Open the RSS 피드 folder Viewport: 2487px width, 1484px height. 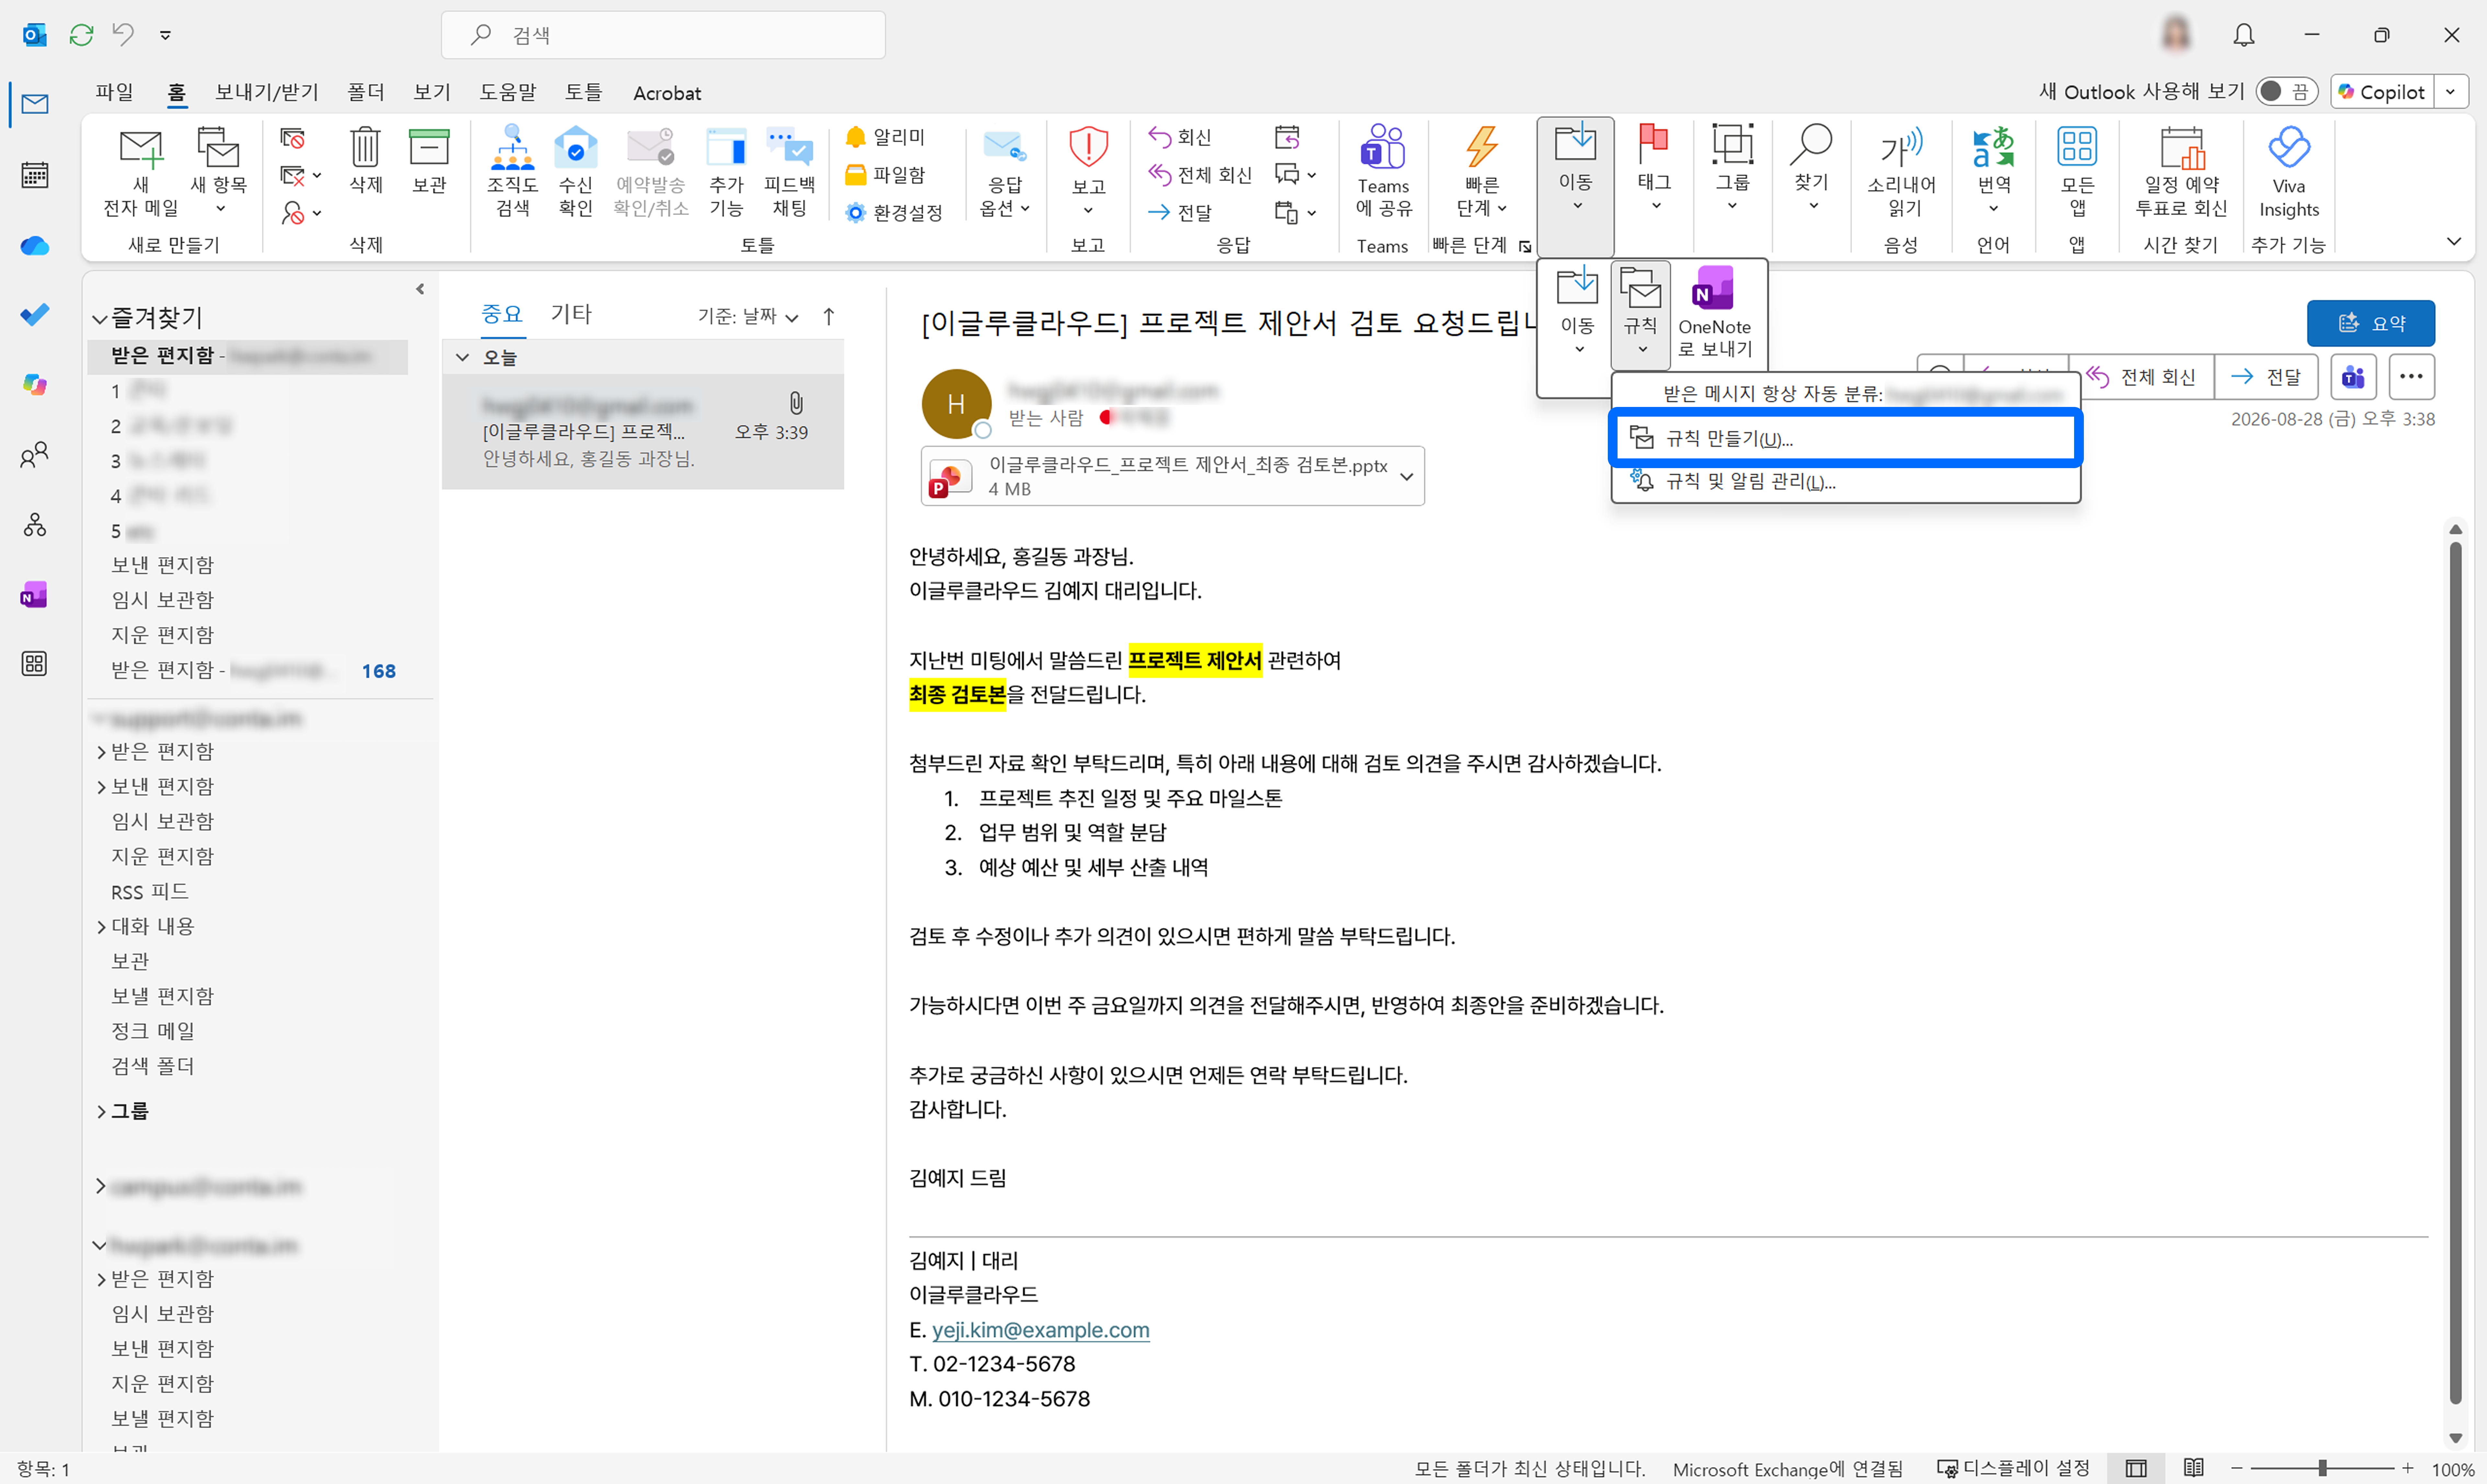click(150, 892)
